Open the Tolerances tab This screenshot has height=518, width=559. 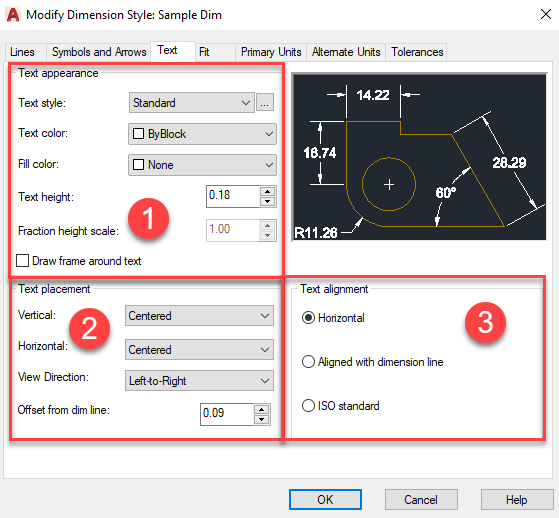click(x=417, y=52)
